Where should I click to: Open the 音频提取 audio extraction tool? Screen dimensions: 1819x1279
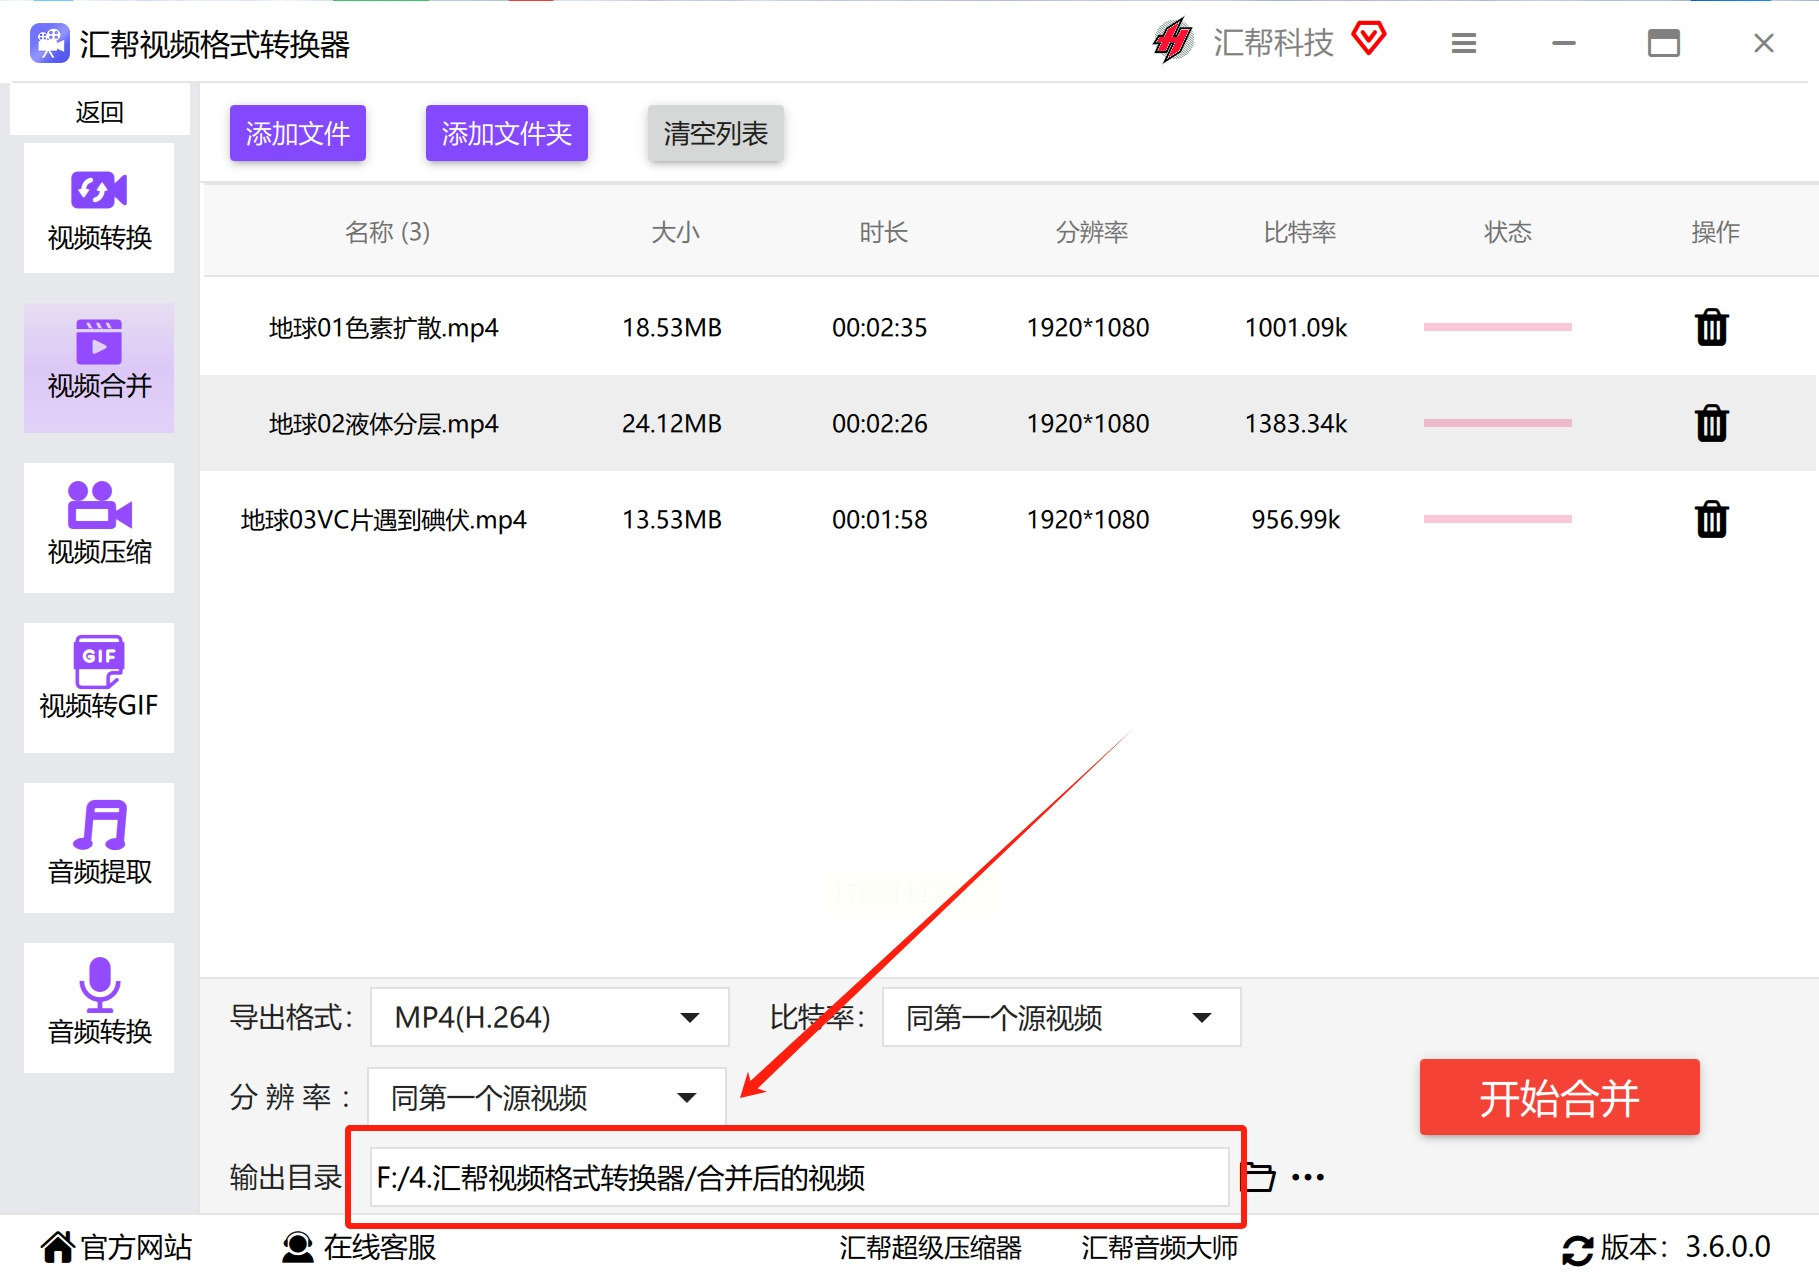(x=99, y=847)
